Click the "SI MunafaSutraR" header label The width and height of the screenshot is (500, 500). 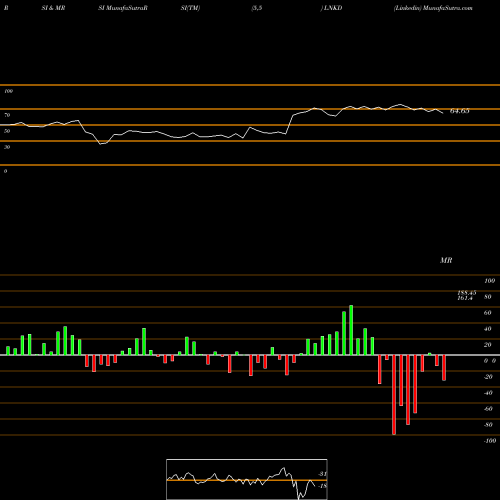pyautogui.click(x=123, y=8)
